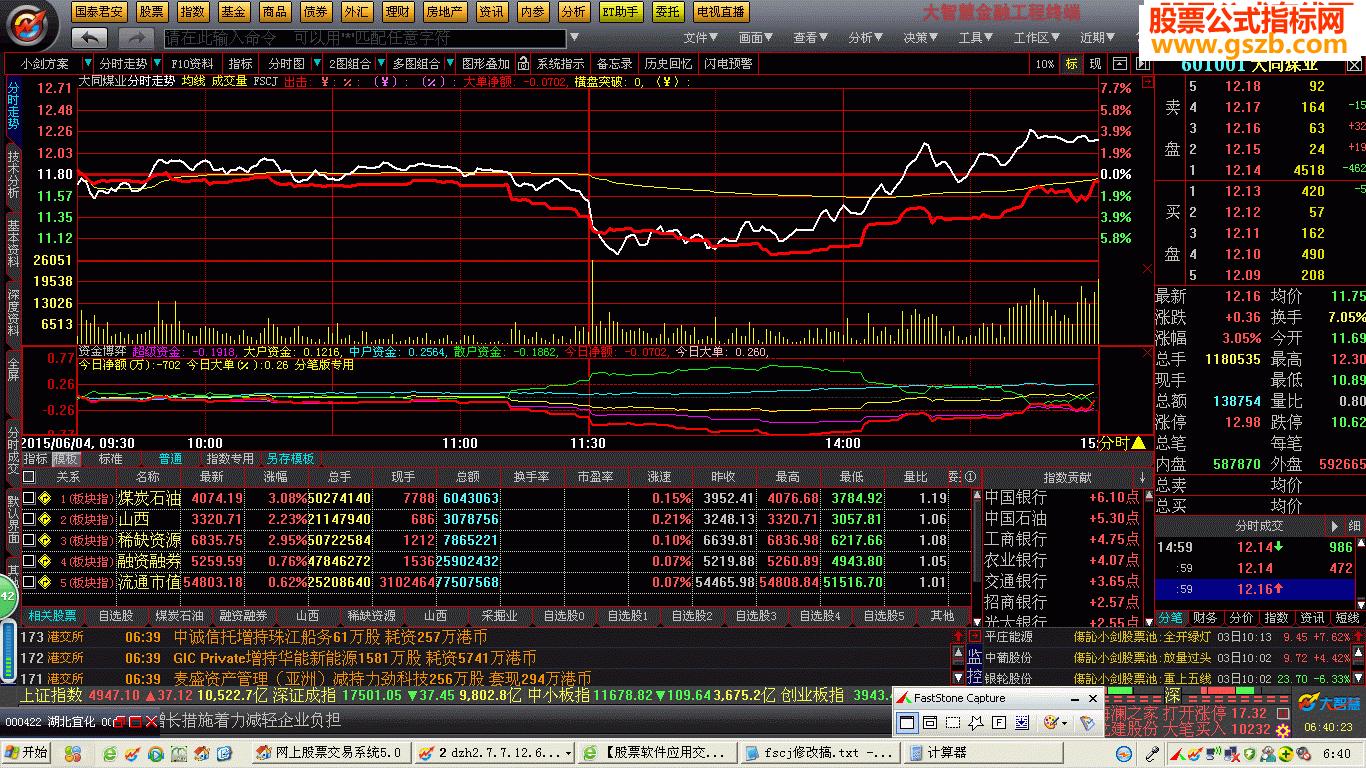The width and height of the screenshot is (1366, 768).
Task: Click FastStone Capture active window icon
Action: (x=906, y=722)
